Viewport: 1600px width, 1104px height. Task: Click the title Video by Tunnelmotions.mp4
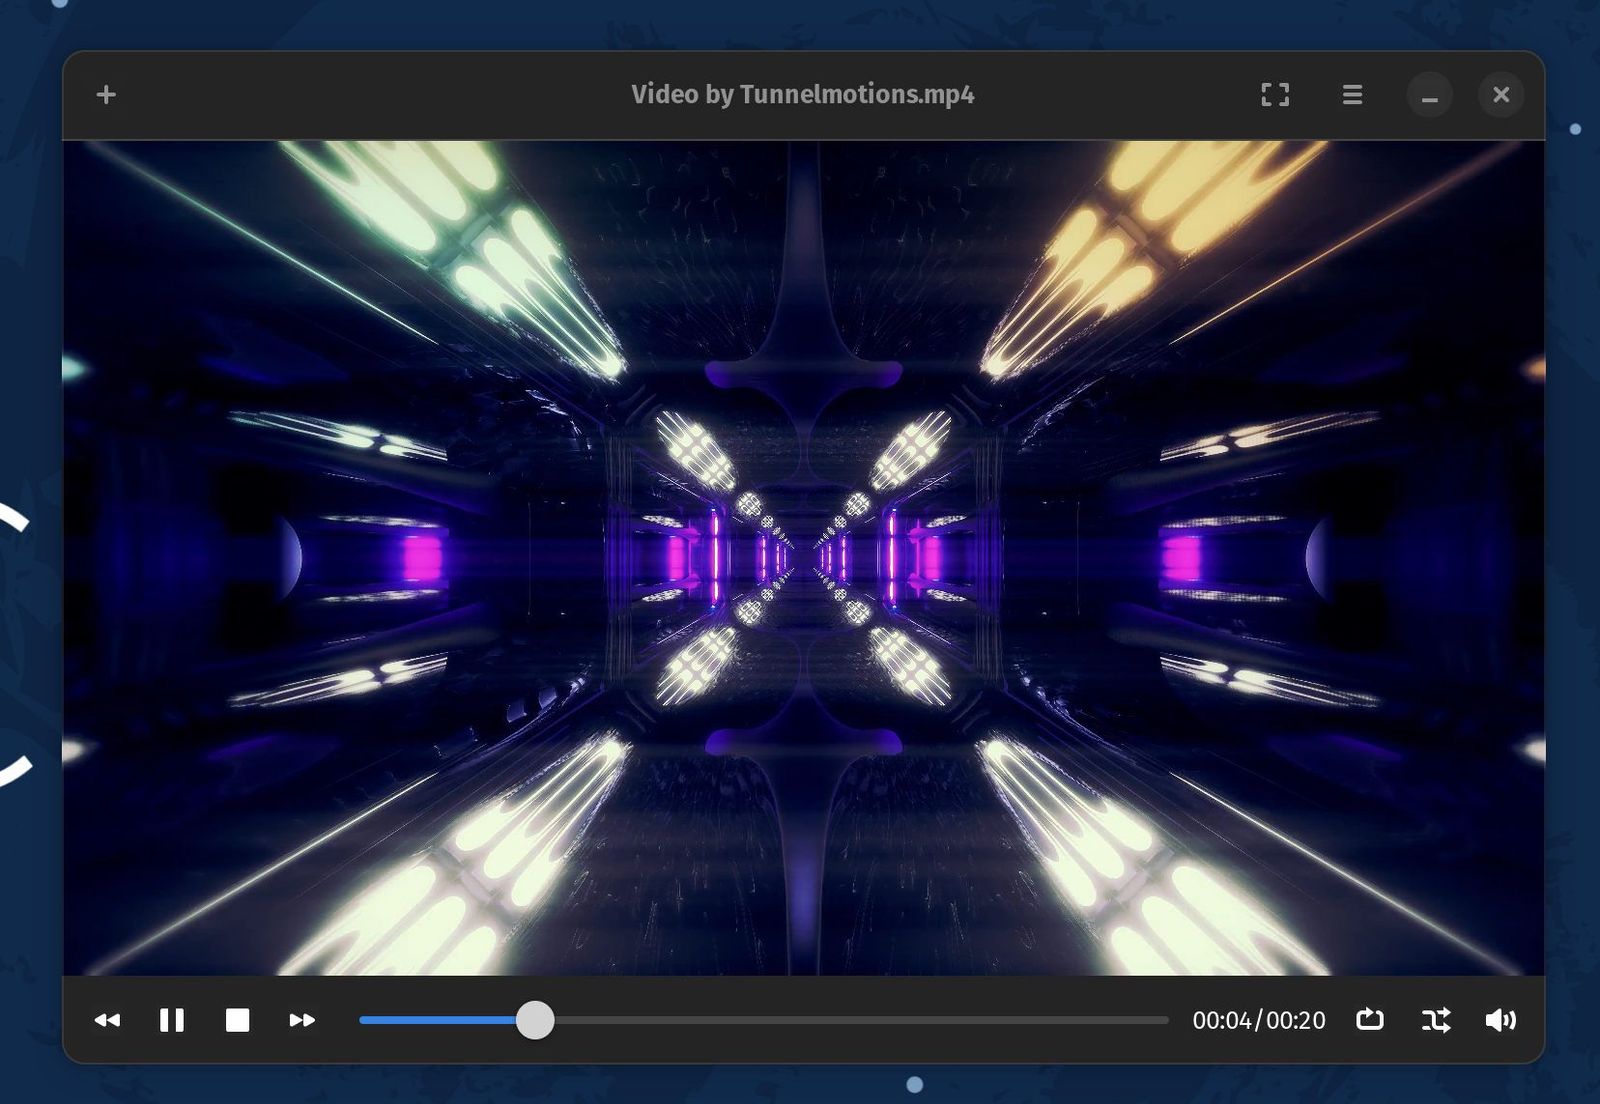tap(803, 94)
